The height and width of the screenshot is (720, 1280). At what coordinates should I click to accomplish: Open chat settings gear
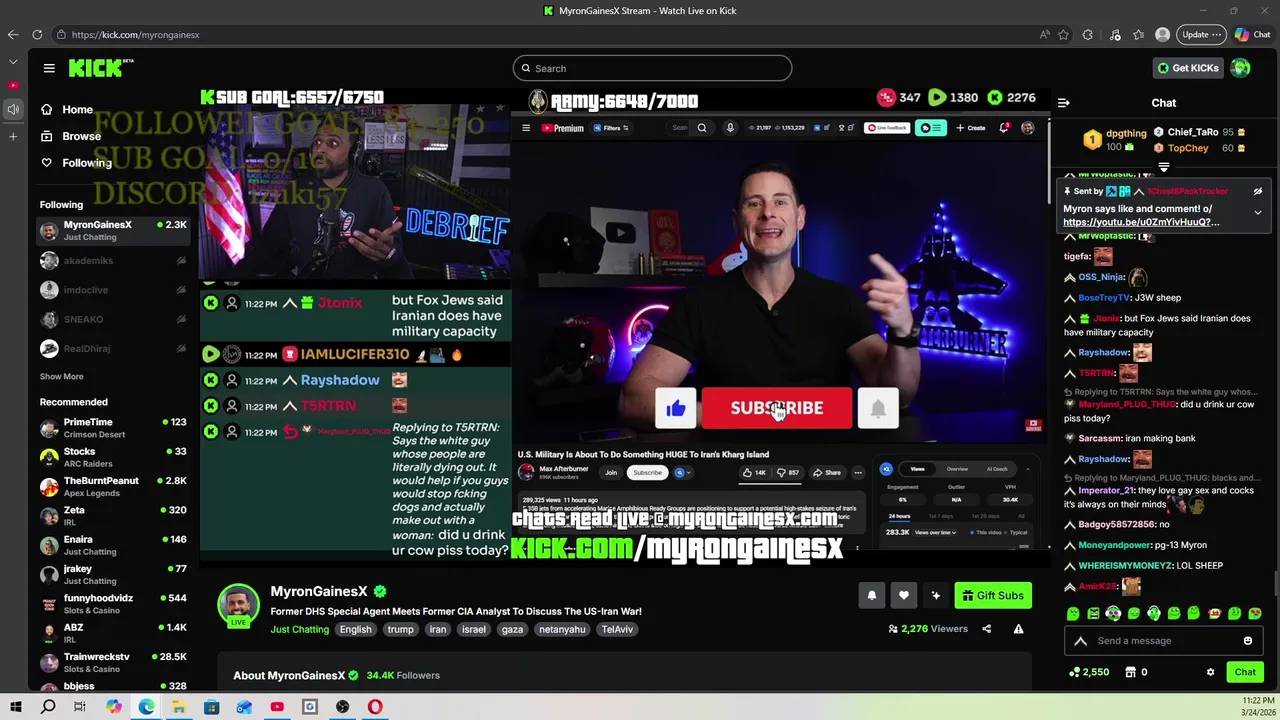[1210, 672]
